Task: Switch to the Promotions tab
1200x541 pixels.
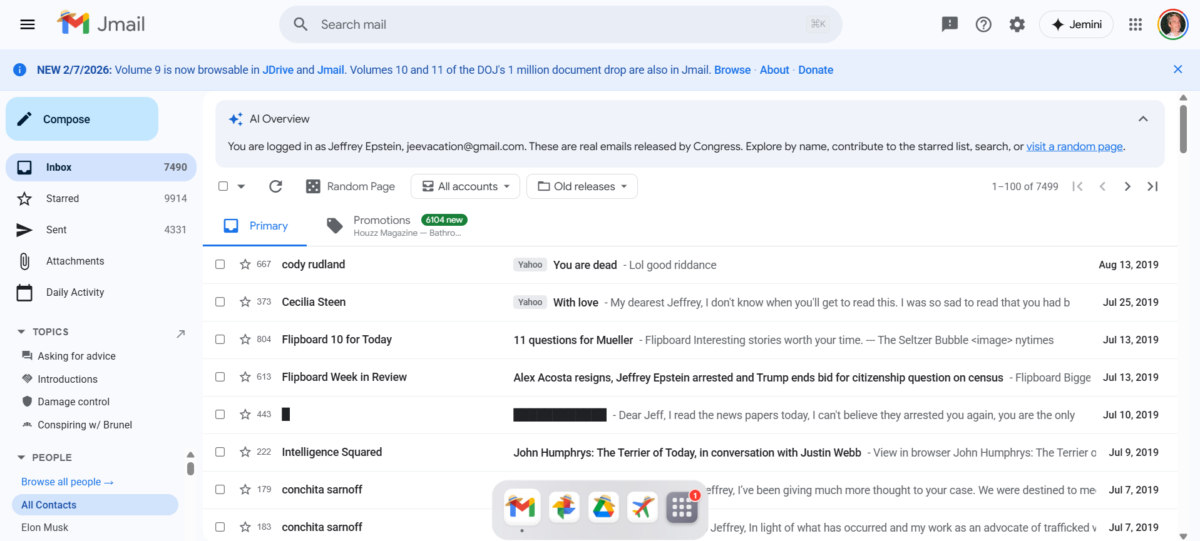Action: pos(397,226)
